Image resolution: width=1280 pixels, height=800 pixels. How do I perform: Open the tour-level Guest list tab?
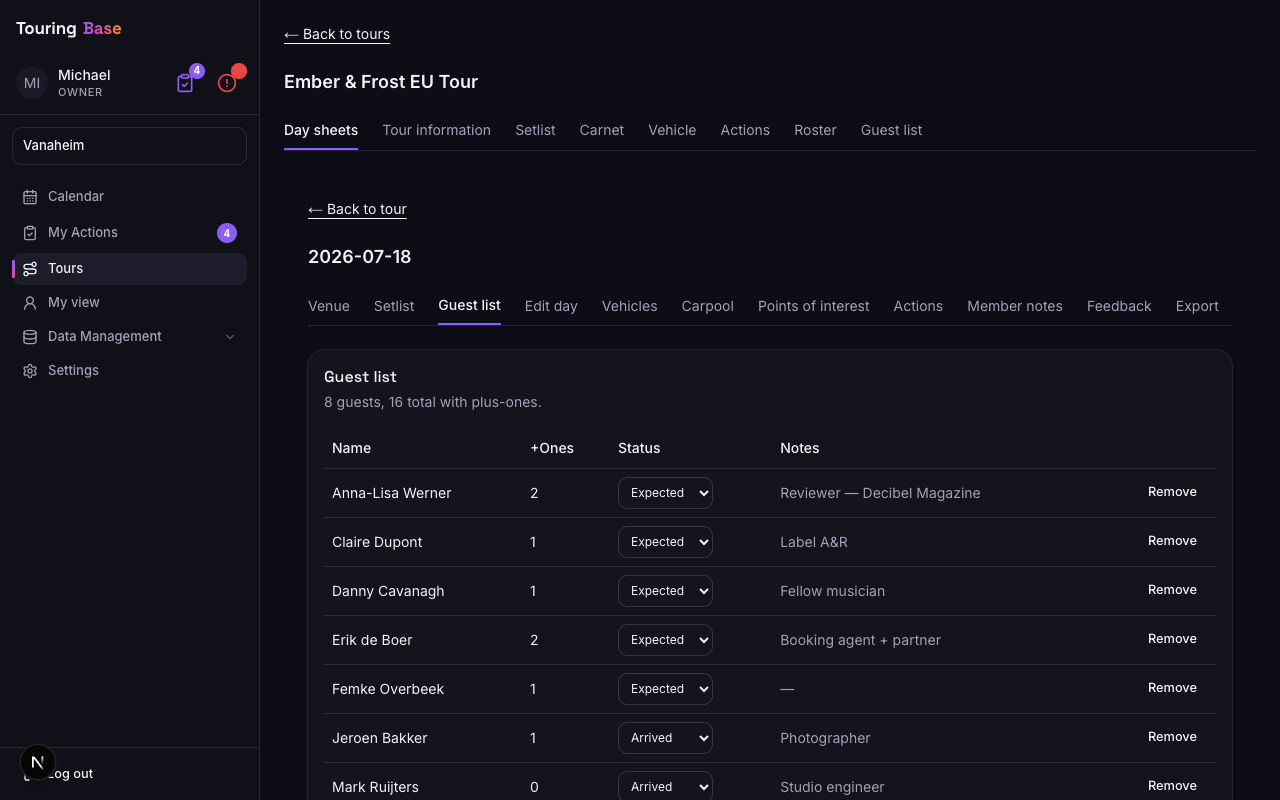pos(891,130)
